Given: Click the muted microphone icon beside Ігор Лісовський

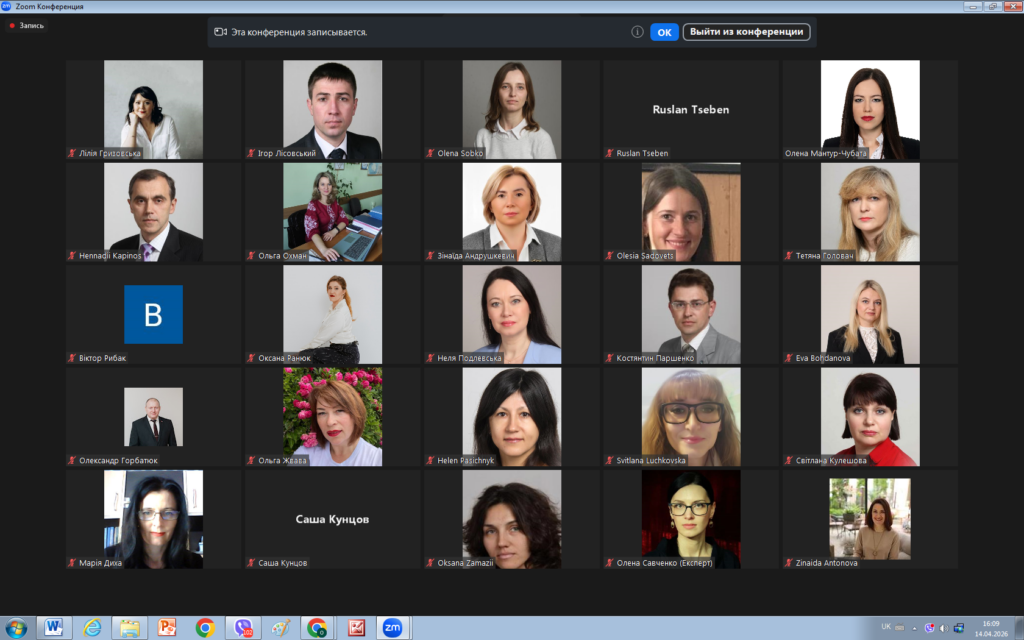Looking at the screenshot, I should pyautogui.click(x=251, y=153).
